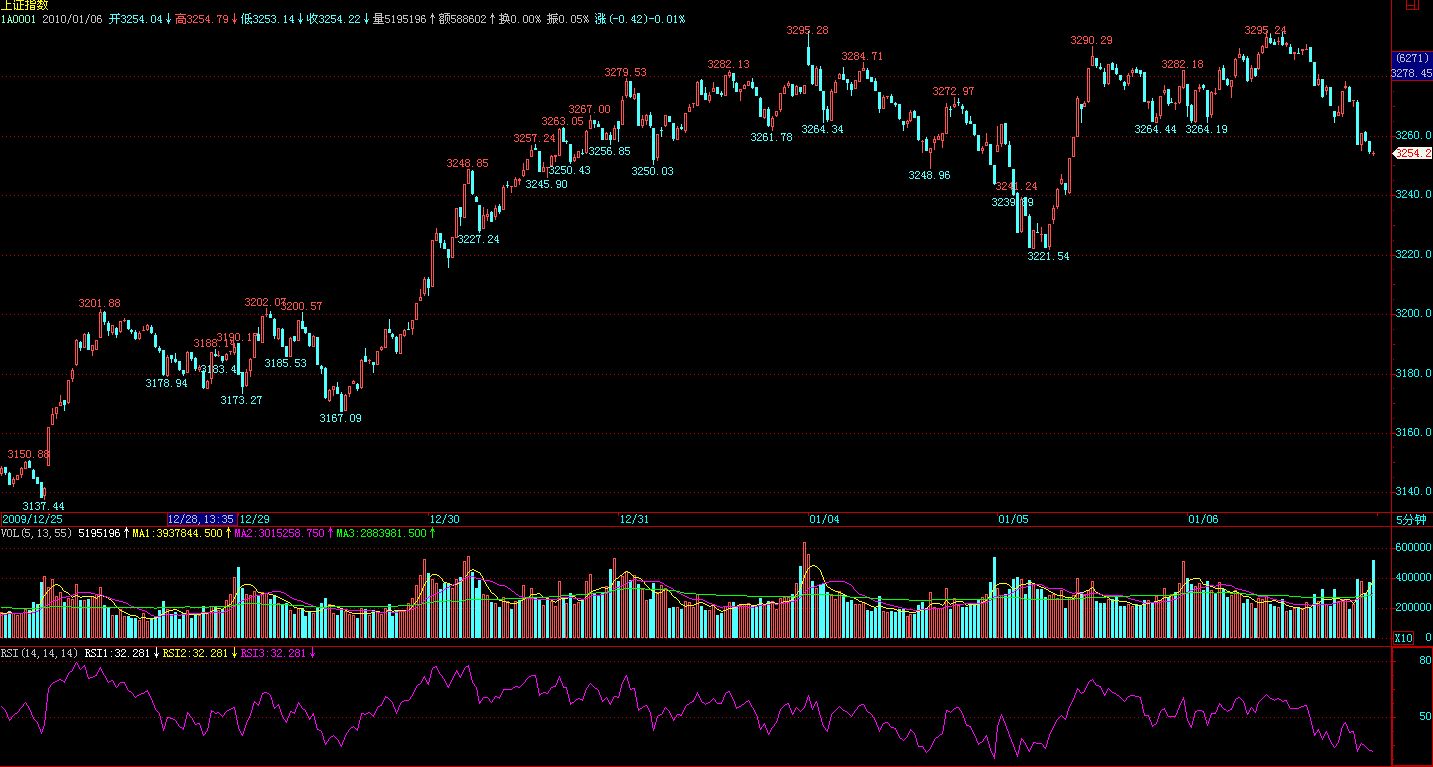This screenshot has width=1433, height=767.
Task: Click the RSI1:32.281 value
Action: (117, 653)
